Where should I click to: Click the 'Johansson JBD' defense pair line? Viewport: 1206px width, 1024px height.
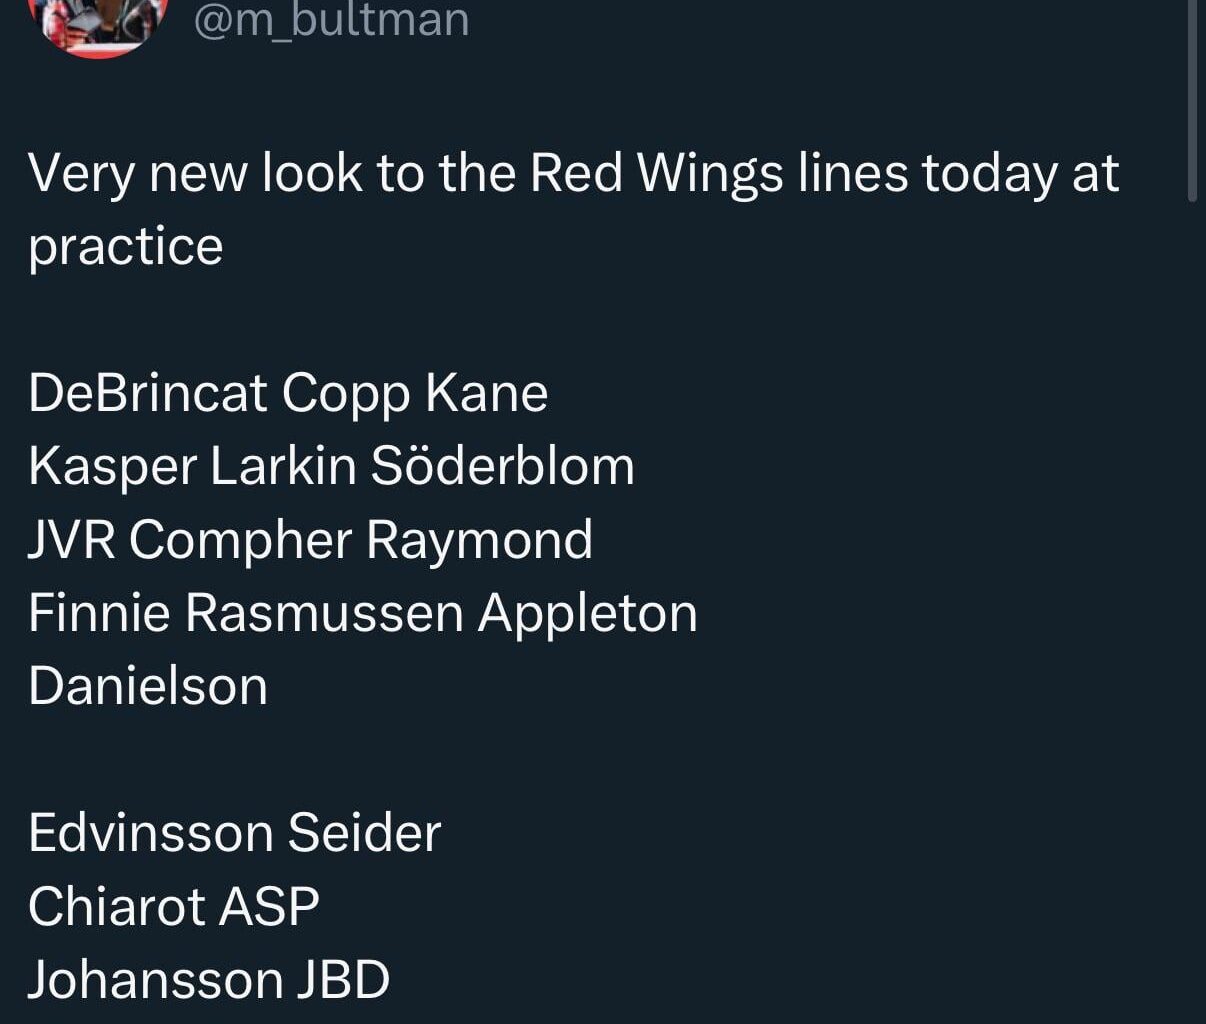pyautogui.click(x=208, y=979)
